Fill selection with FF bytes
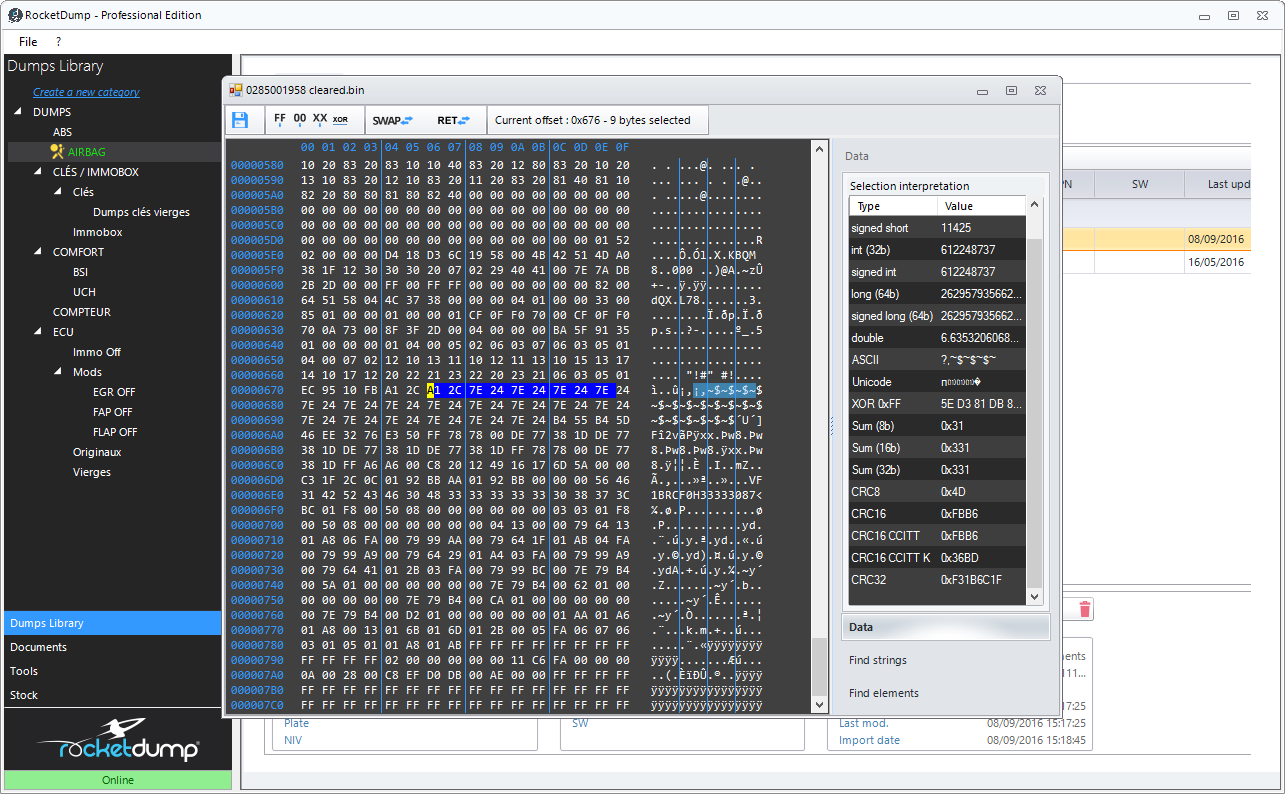This screenshot has width=1285, height=794. point(280,119)
